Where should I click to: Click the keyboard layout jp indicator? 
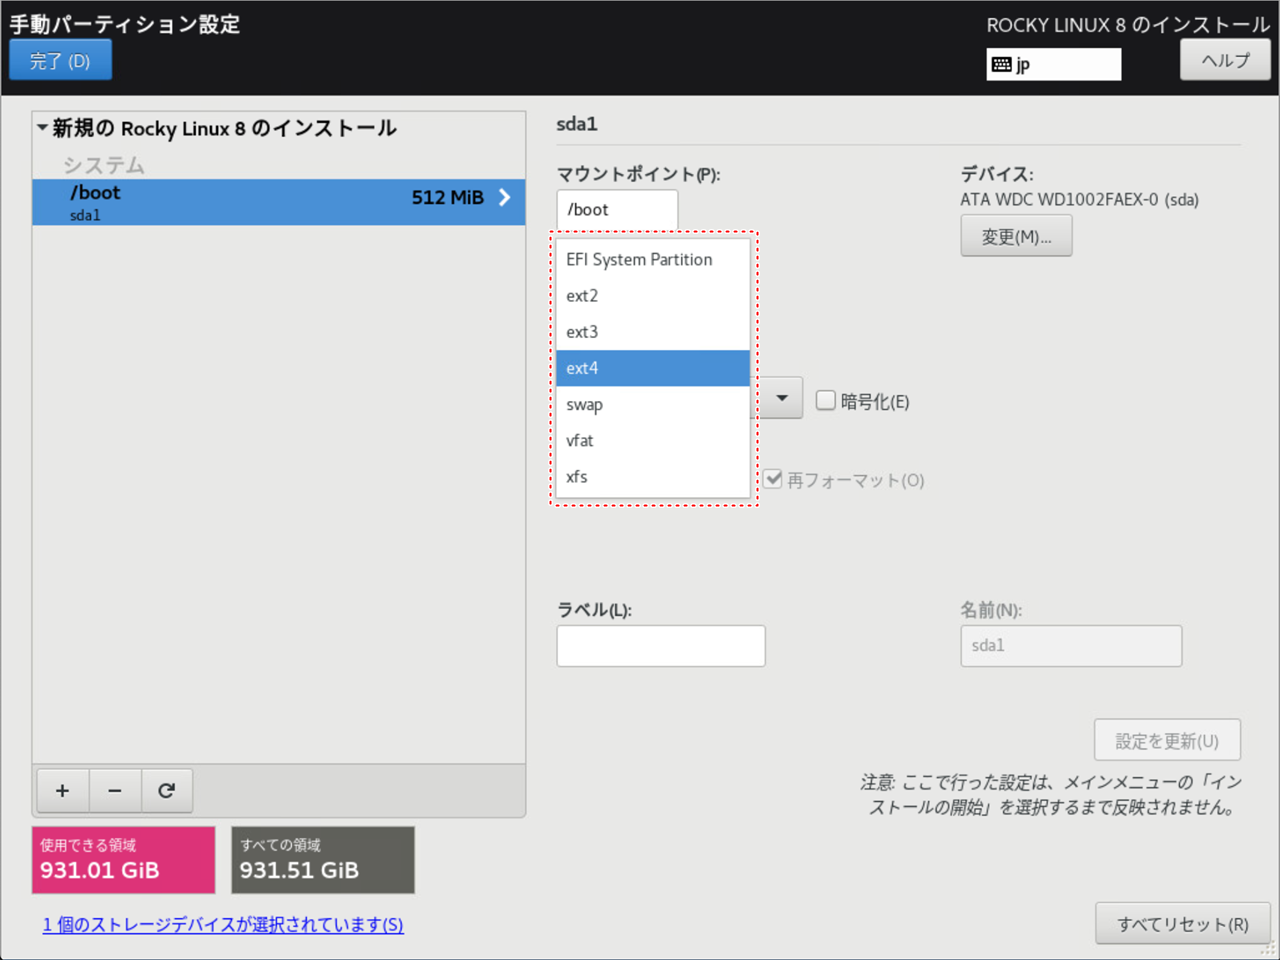(x=1053, y=65)
